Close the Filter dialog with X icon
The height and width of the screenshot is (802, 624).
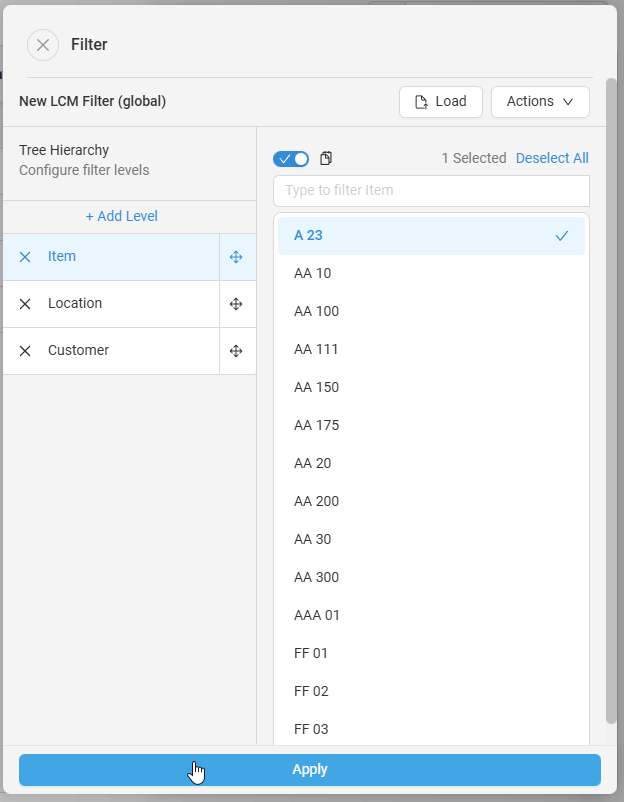43,45
